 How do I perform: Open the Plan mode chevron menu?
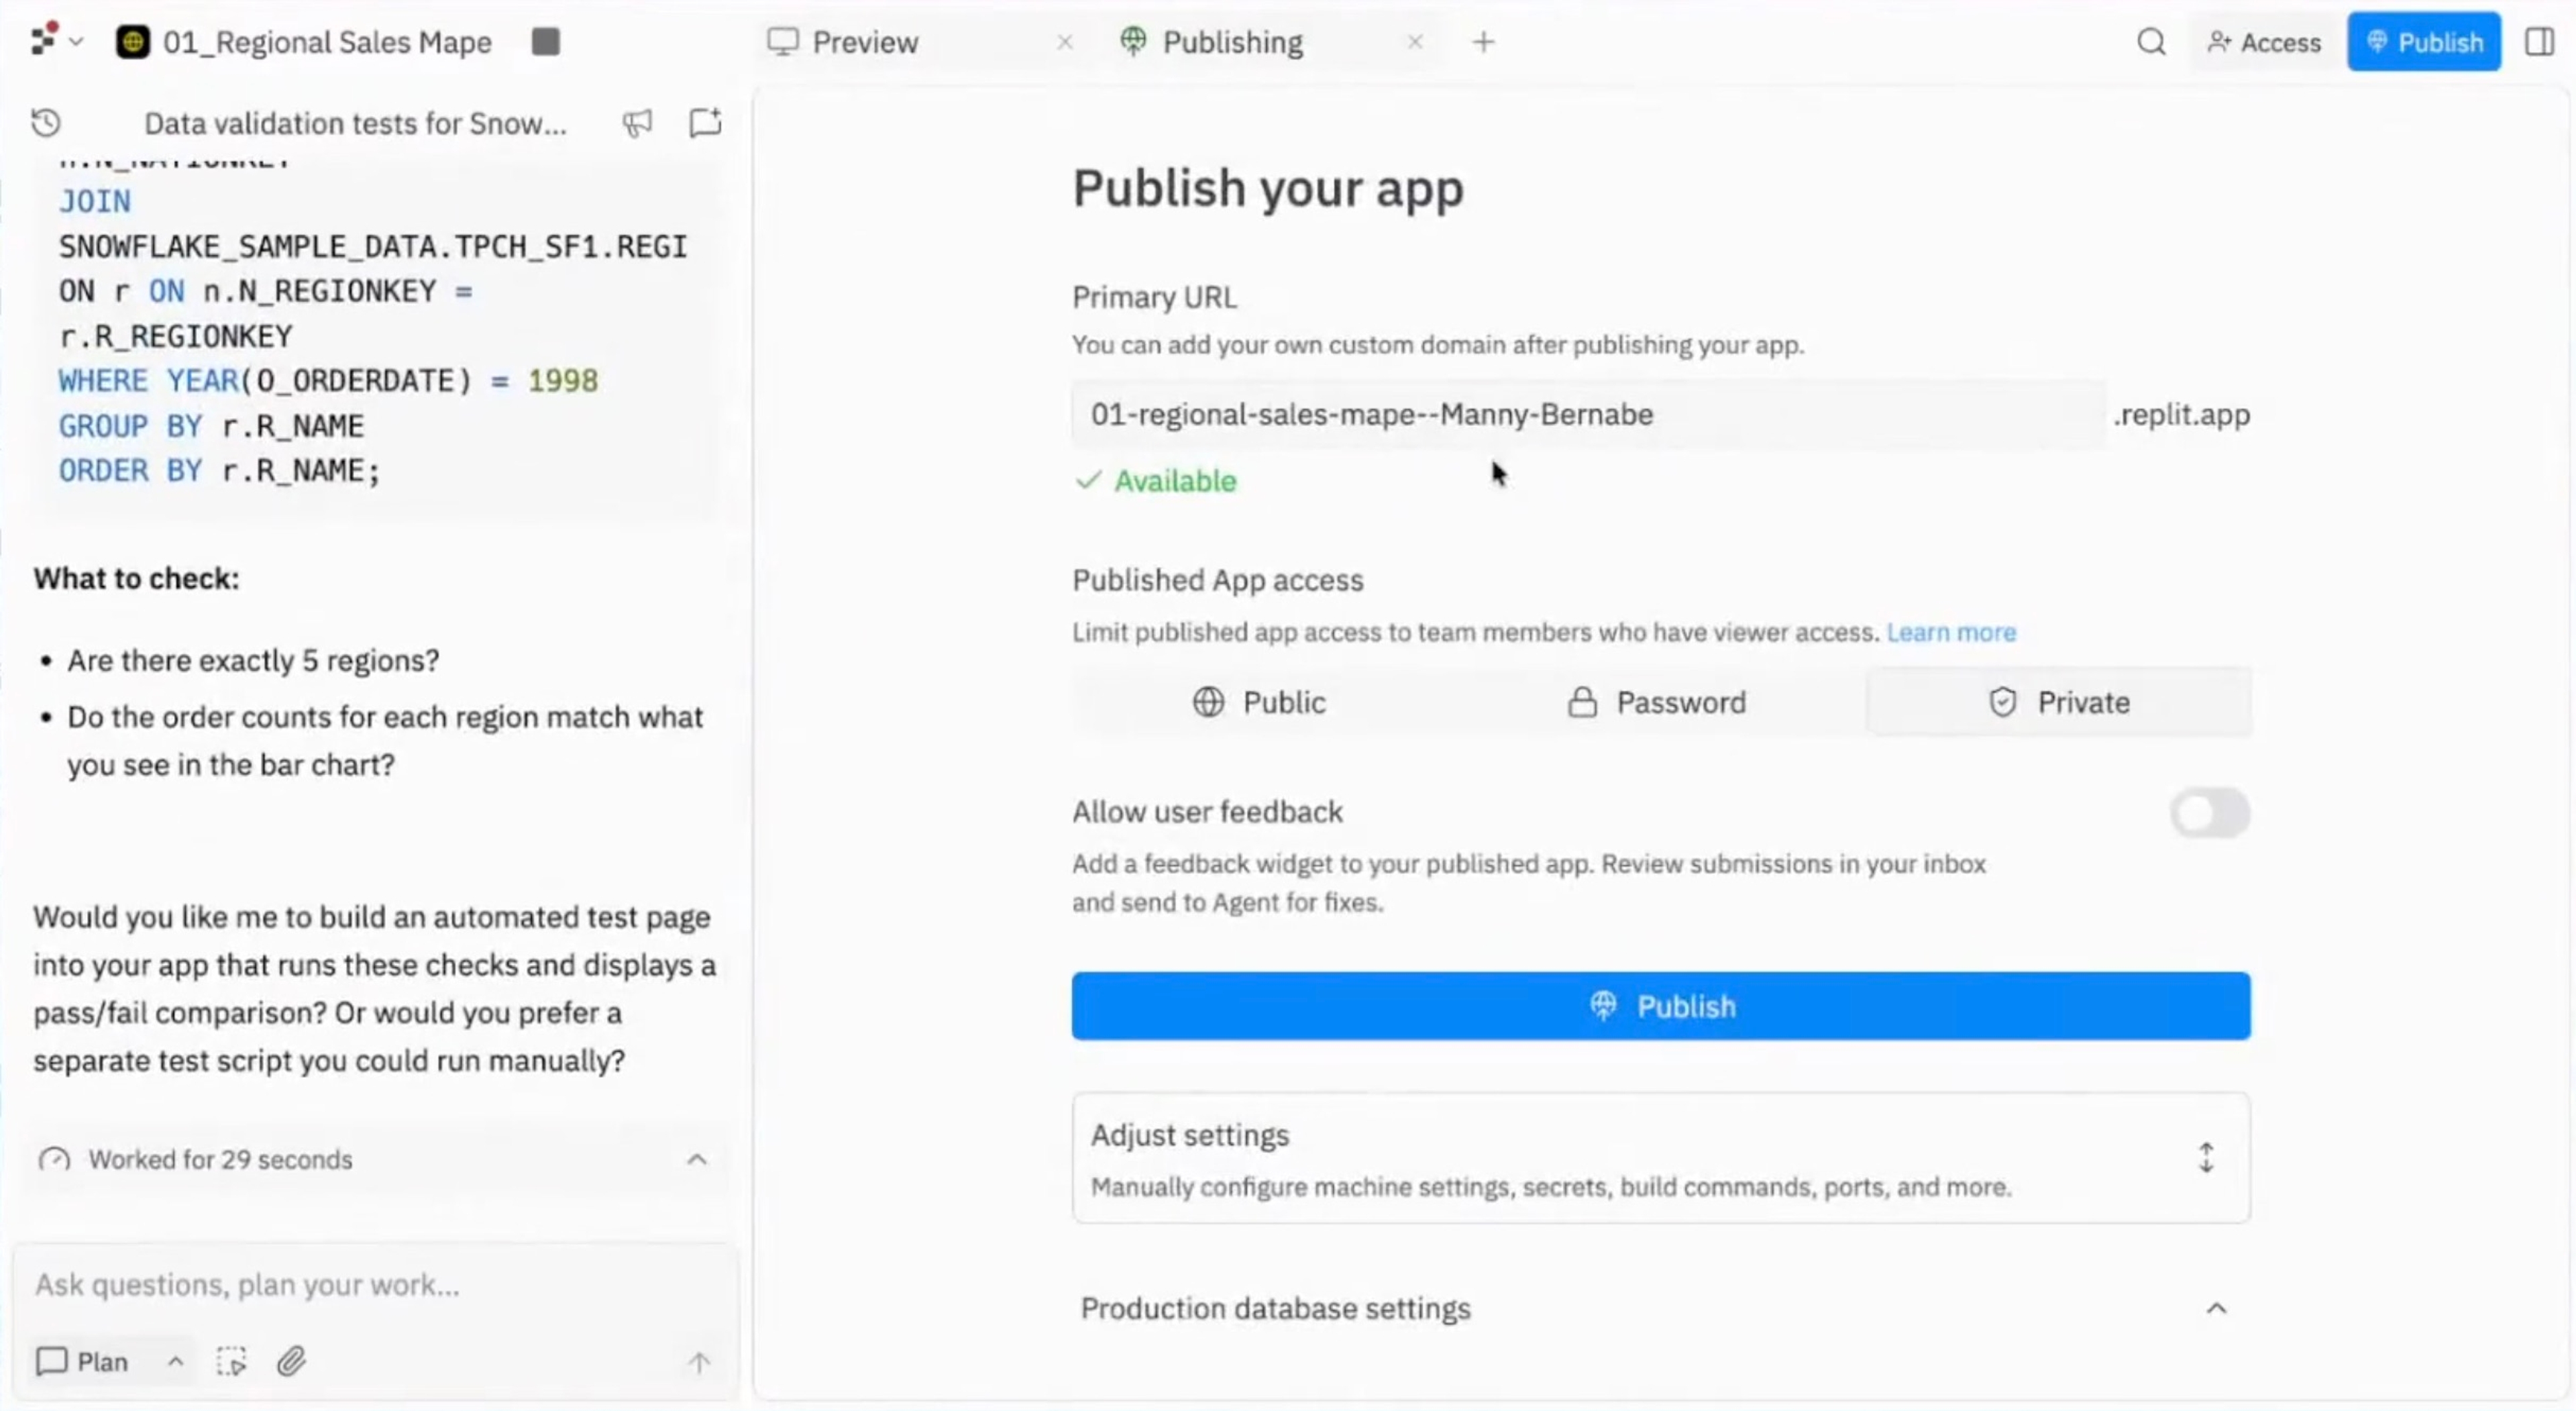[175, 1361]
